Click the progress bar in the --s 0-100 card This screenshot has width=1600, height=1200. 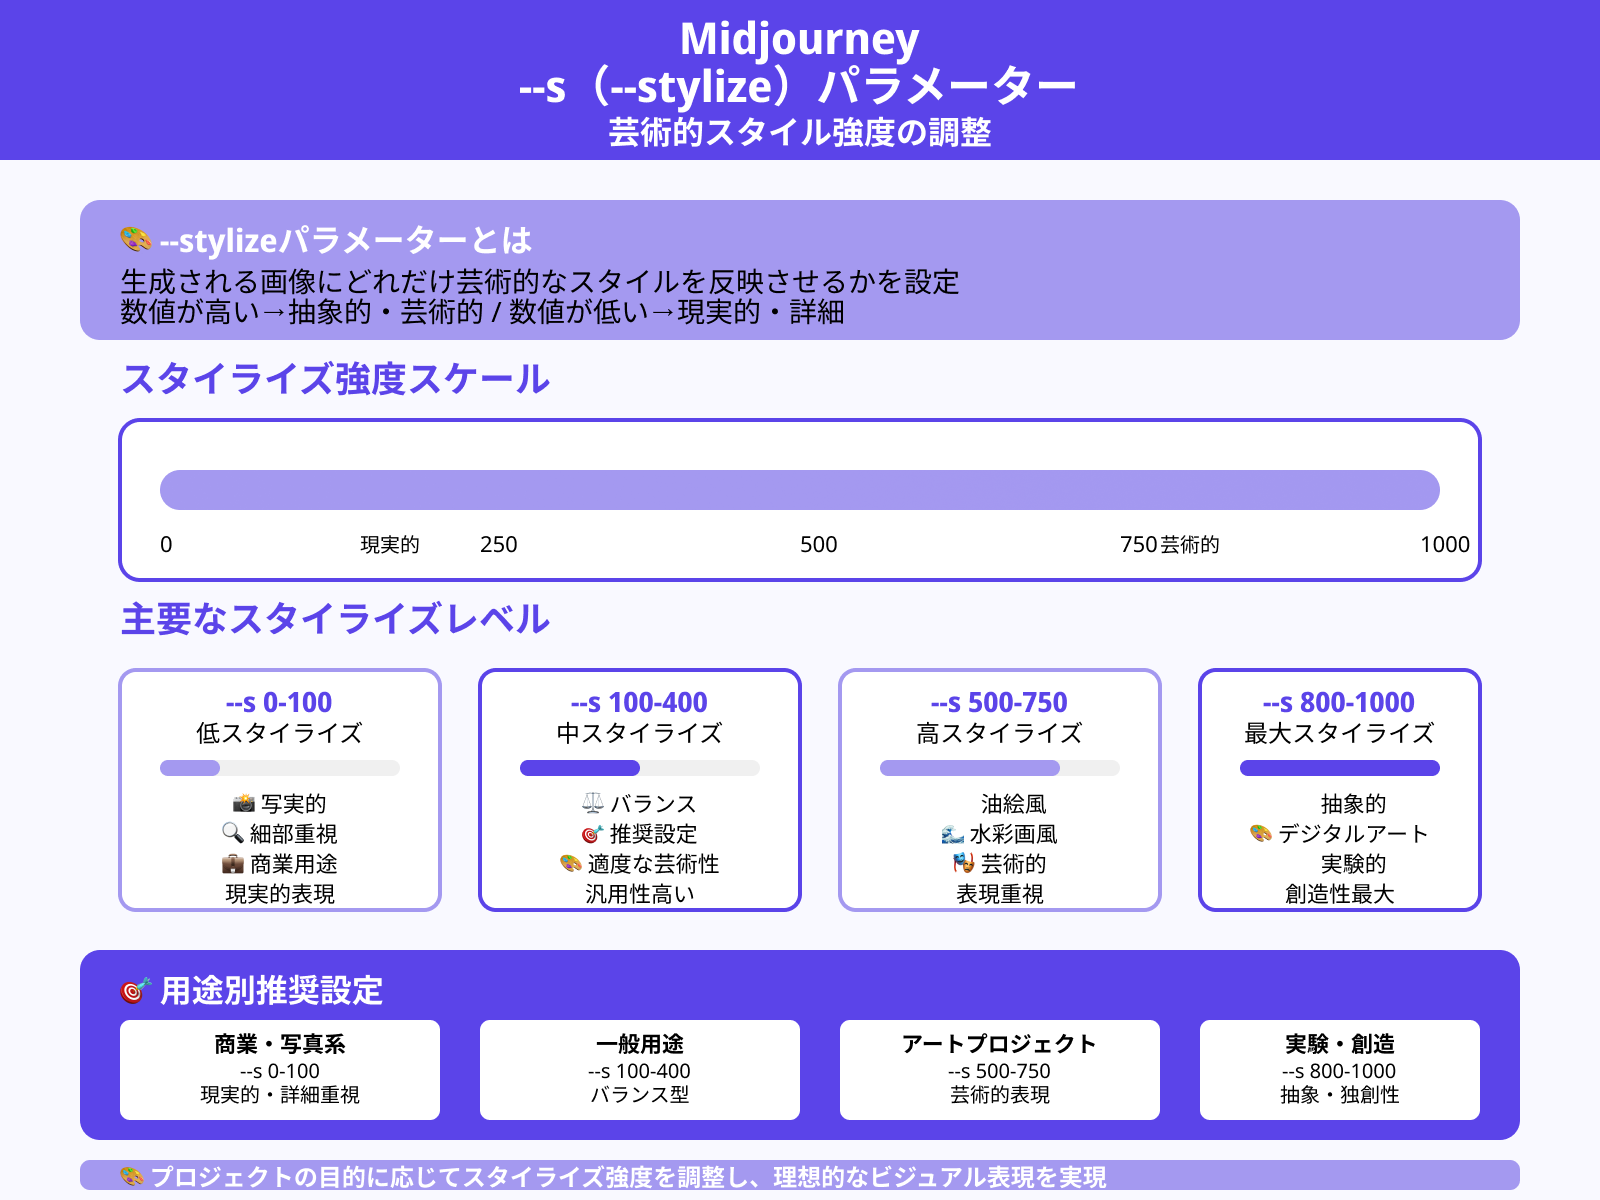pos(280,768)
